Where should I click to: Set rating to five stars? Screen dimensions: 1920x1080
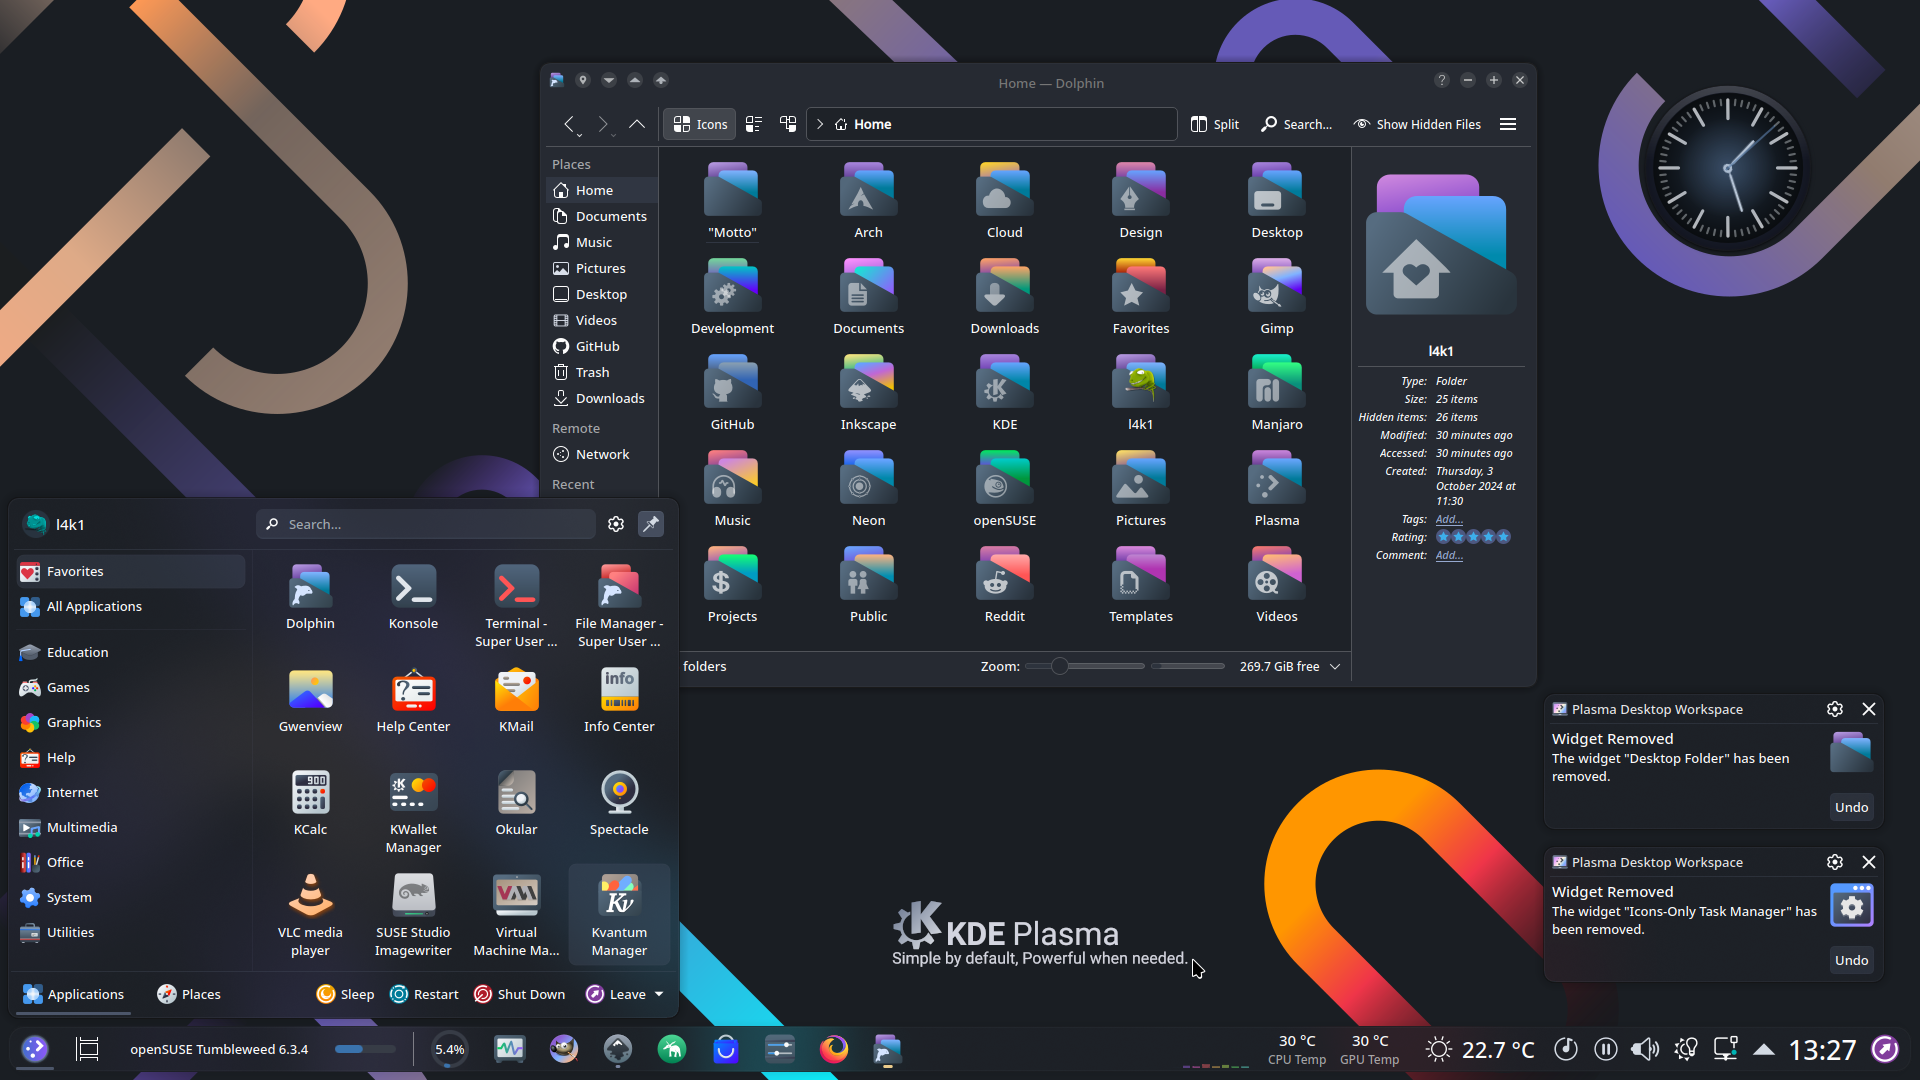coord(1503,537)
